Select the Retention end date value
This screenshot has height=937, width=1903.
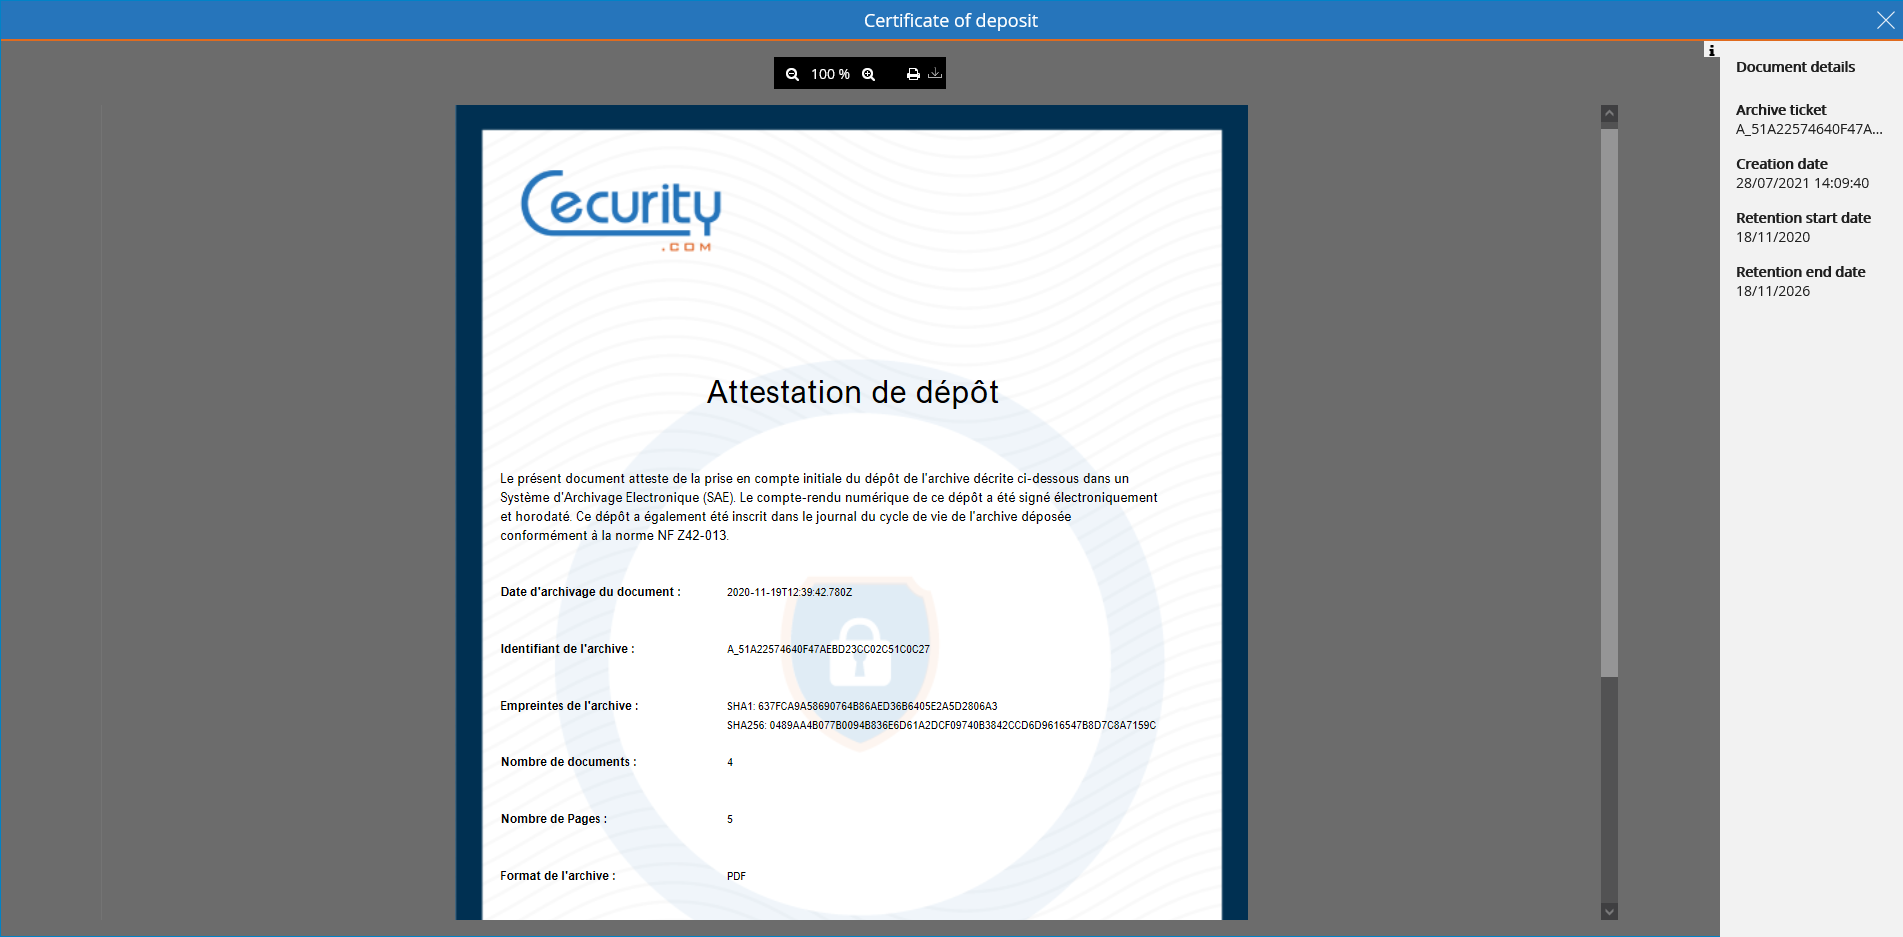(1772, 291)
